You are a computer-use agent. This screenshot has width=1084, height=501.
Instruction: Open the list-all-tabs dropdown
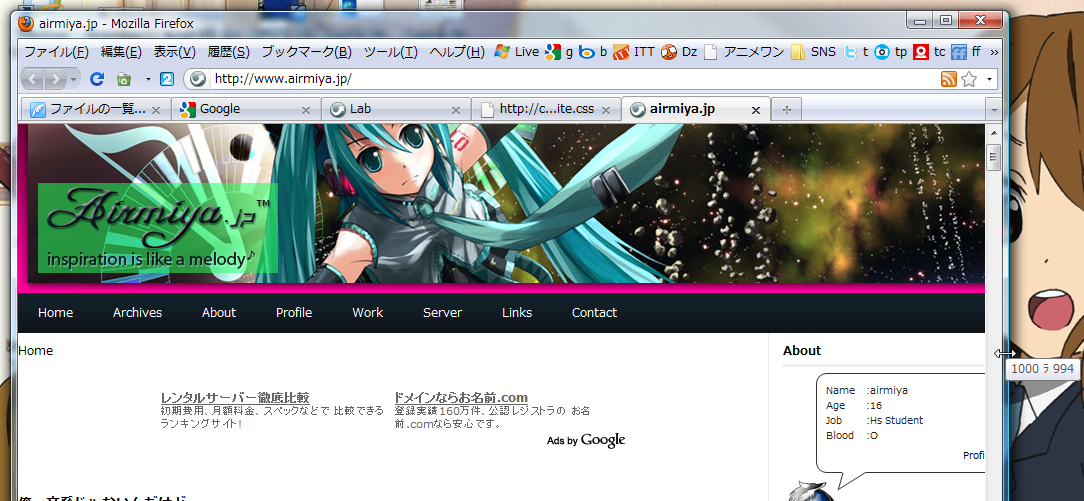[993, 109]
